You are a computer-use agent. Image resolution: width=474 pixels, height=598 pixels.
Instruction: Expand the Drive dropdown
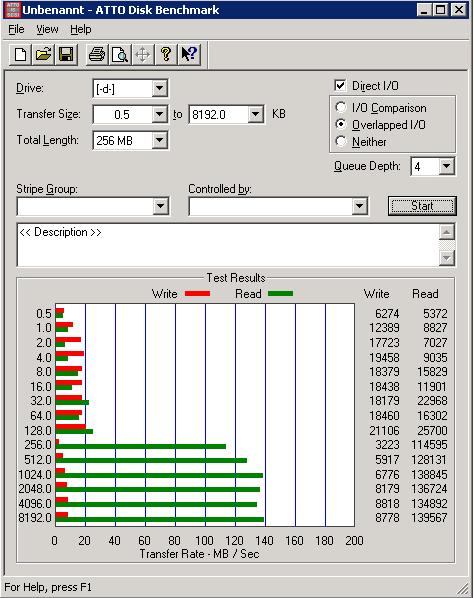(x=159, y=88)
